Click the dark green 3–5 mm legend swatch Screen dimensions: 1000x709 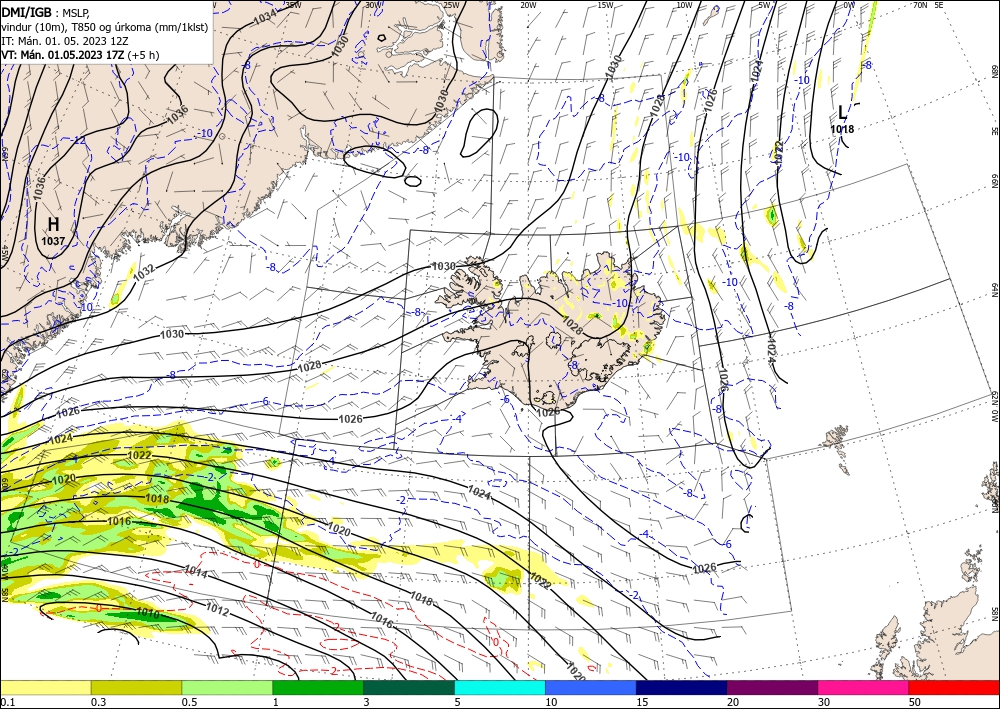tap(409, 687)
